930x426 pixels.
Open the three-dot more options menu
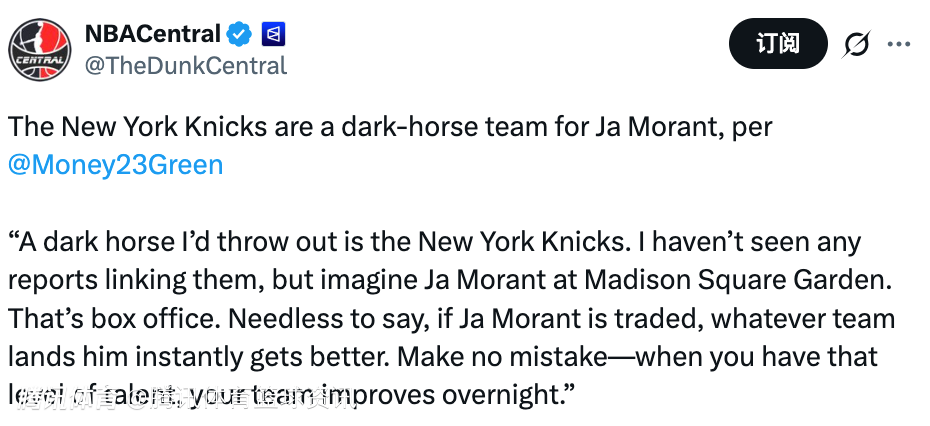click(899, 45)
